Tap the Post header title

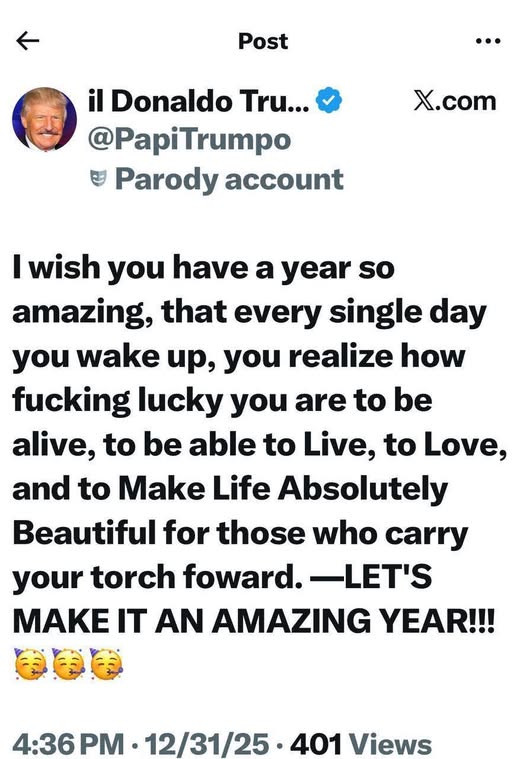coord(263,41)
